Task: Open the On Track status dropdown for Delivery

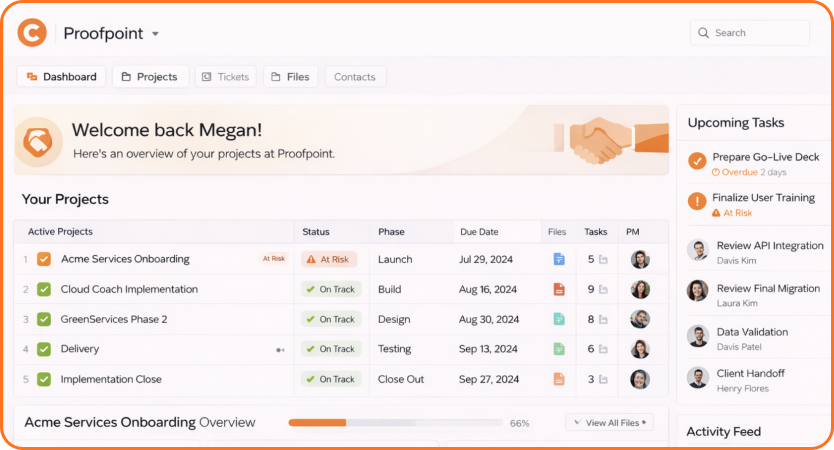Action: 330,349
